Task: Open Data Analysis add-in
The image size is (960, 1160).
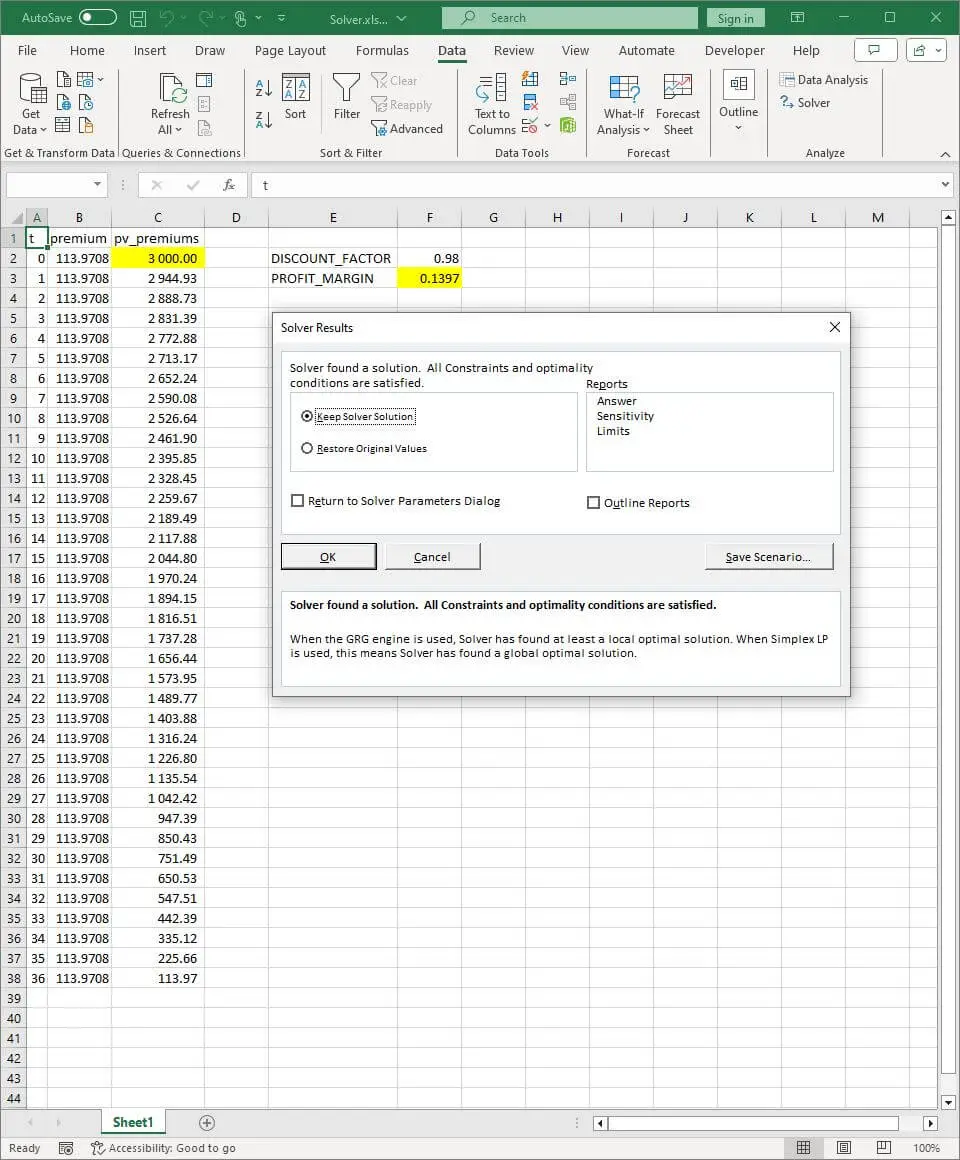Action: point(823,80)
